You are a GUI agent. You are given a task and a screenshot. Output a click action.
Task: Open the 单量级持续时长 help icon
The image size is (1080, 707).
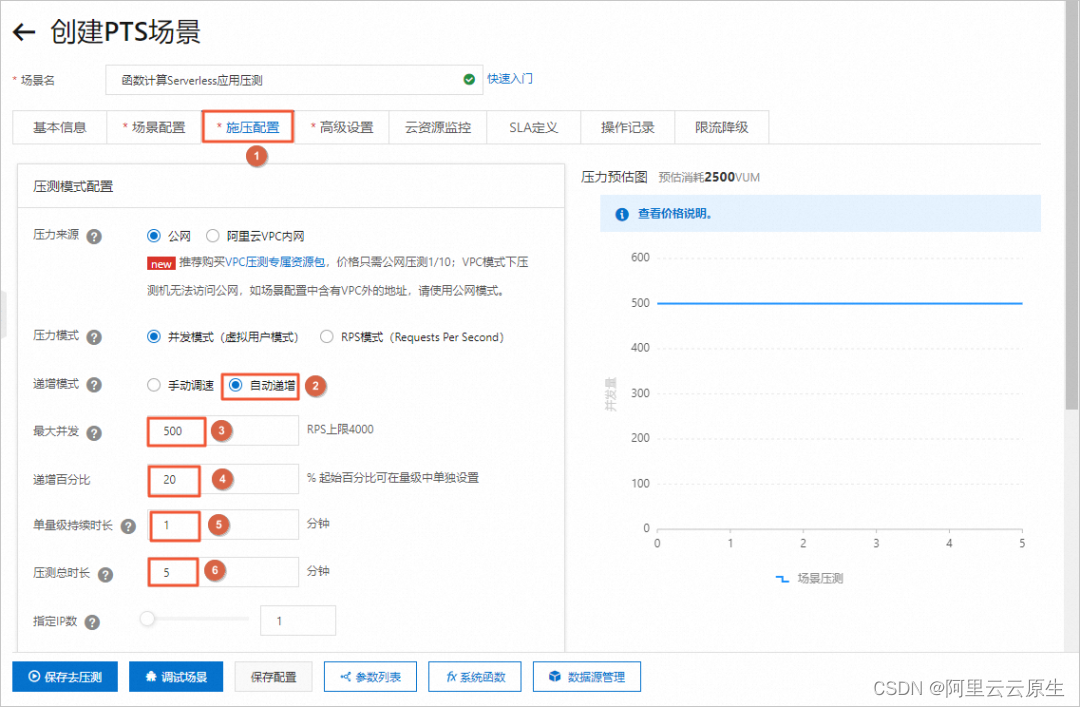(x=126, y=525)
